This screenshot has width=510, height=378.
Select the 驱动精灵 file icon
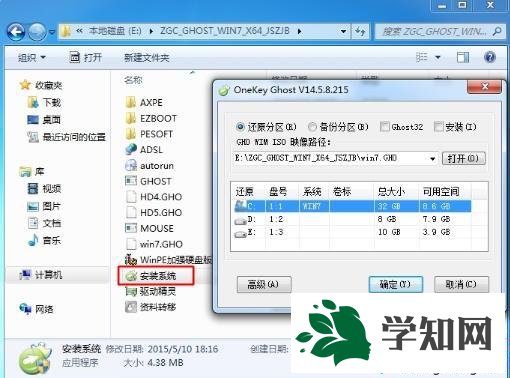(x=131, y=291)
